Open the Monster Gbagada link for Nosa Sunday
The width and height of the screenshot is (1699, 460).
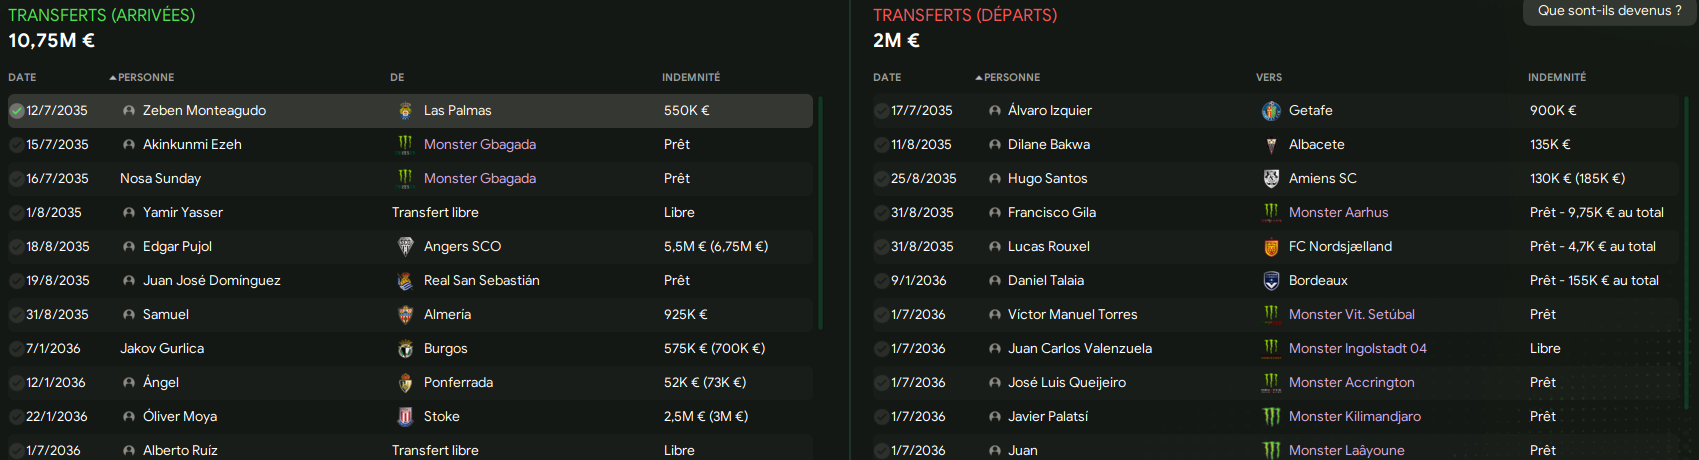(x=480, y=179)
